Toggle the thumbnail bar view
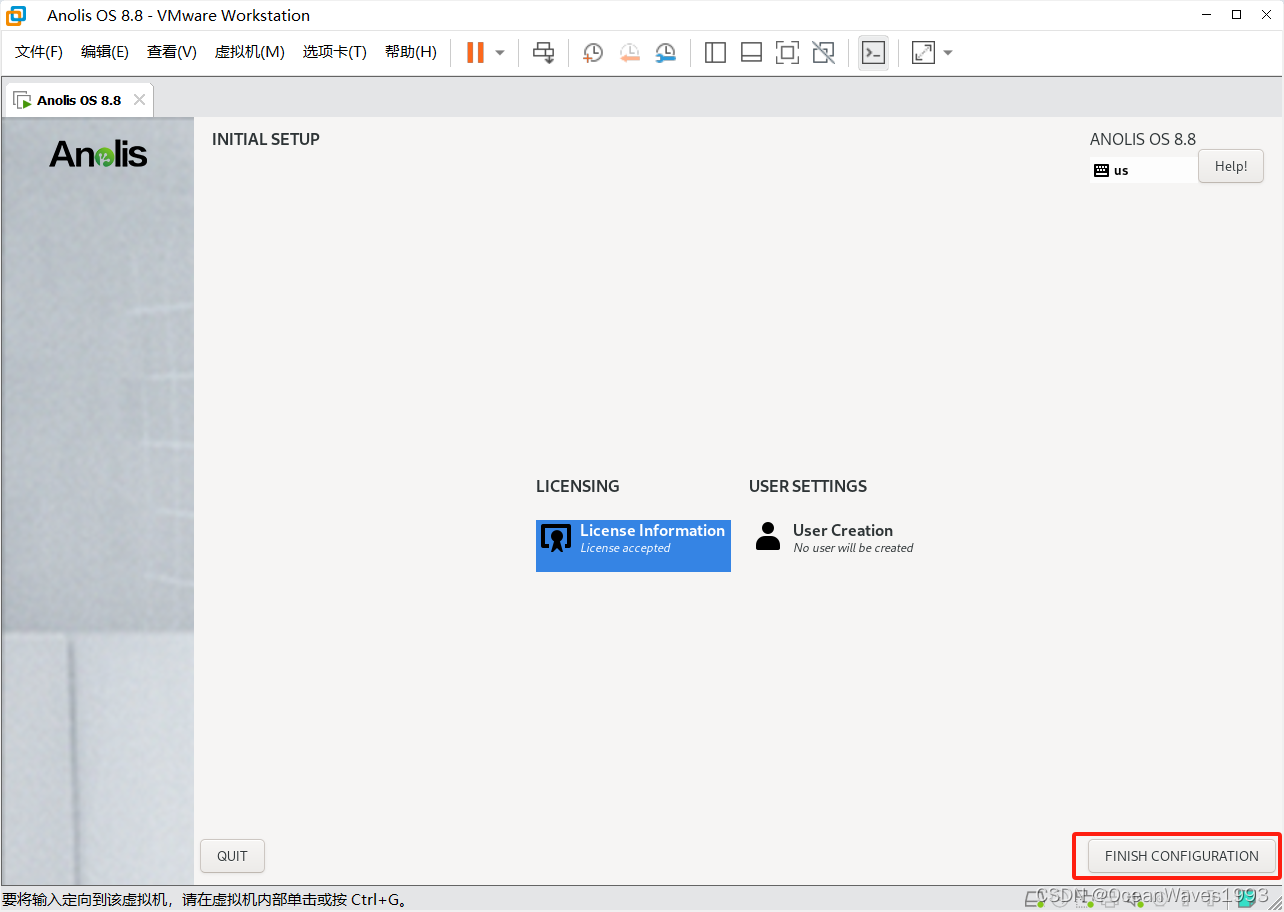 (751, 52)
